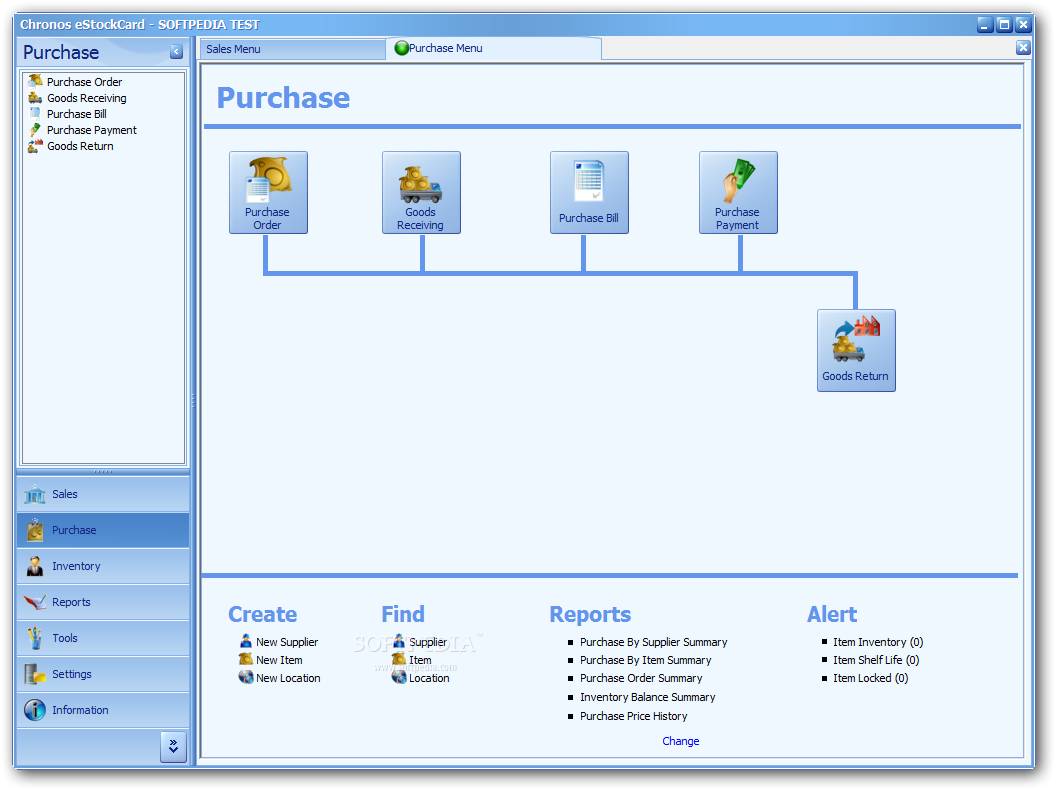The height and width of the screenshot is (790, 1056).
Task: Click the green status icon on Purchase Menu tab
Action: (401, 48)
